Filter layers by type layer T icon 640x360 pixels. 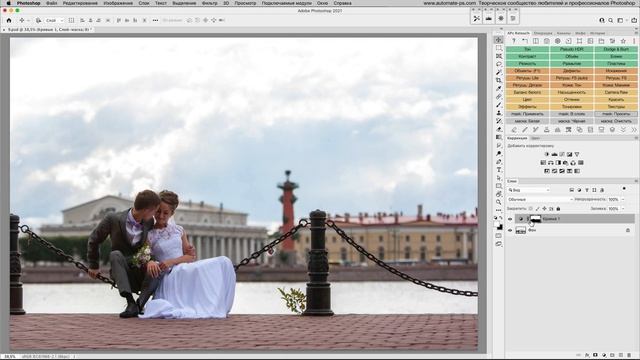pos(587,190)
